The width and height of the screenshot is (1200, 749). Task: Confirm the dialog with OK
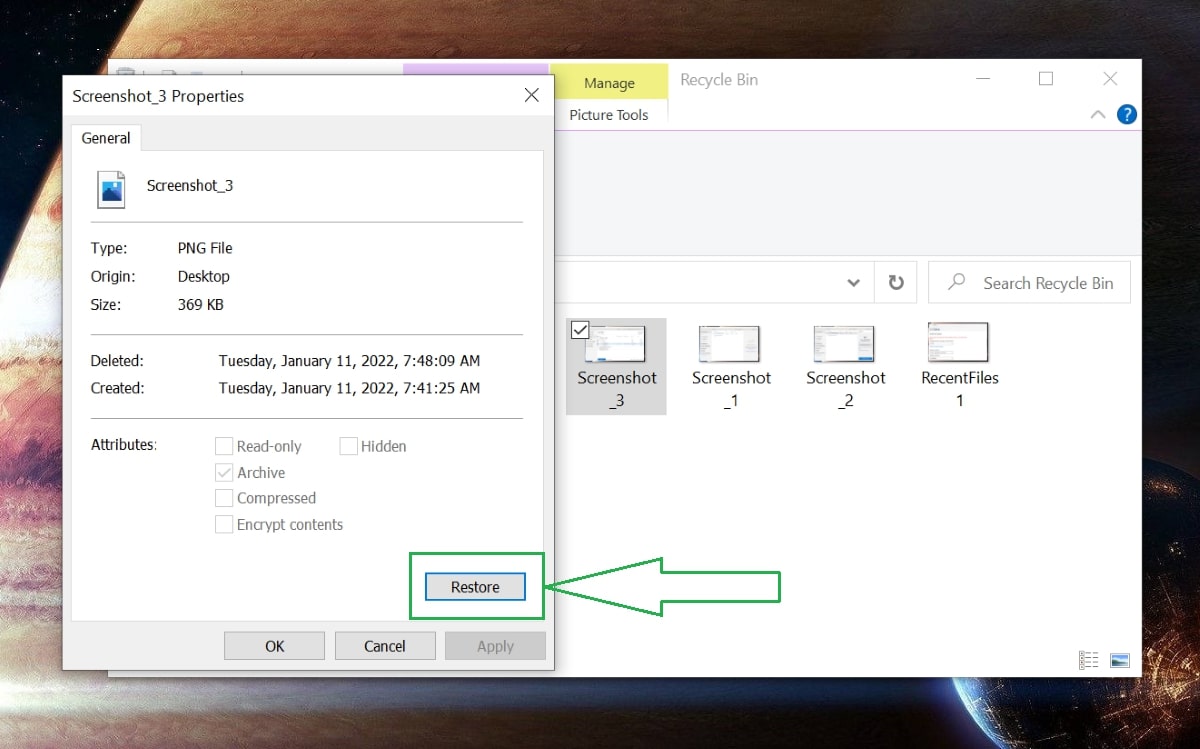click(274, 646)
